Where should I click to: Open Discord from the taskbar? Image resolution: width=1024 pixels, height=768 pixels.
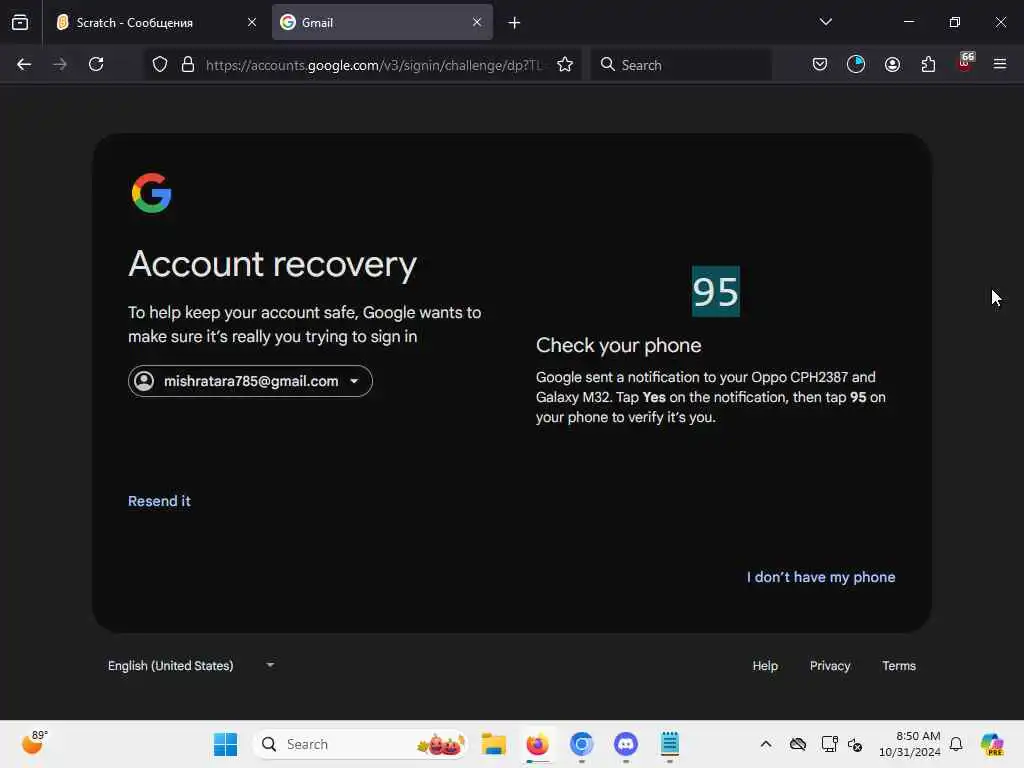(x=626, y=744)
